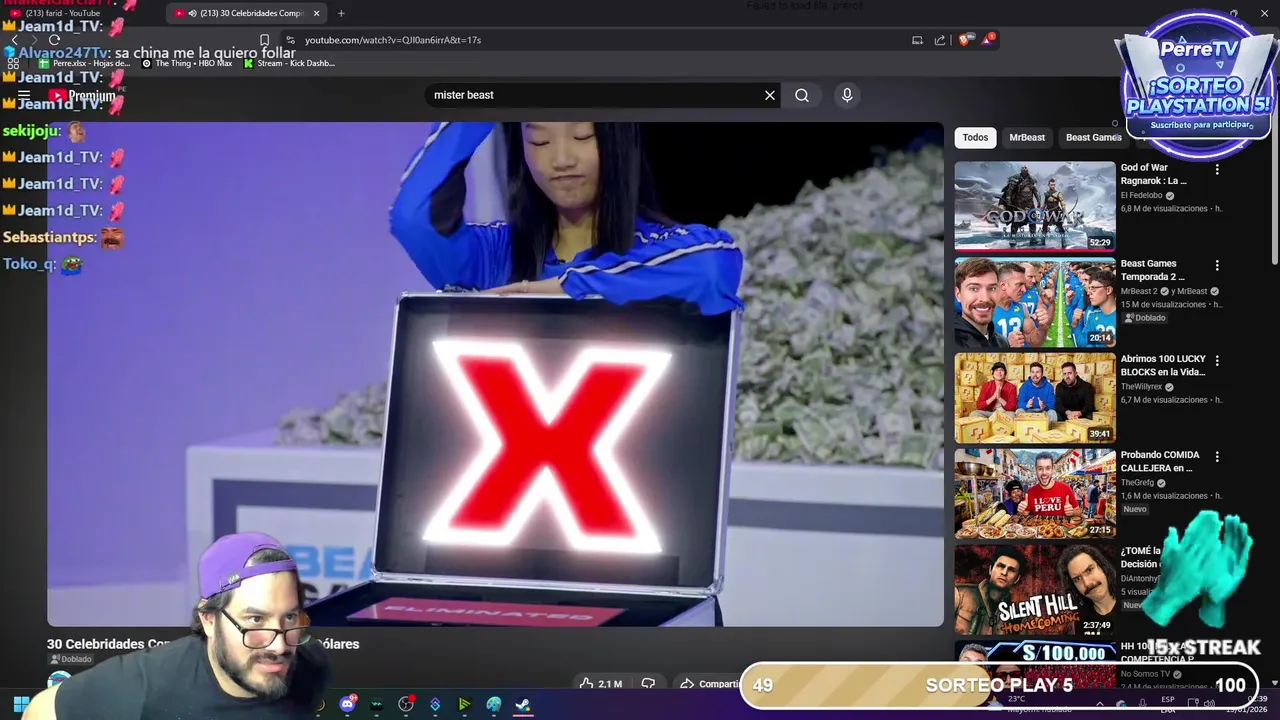1280x720 pixels.
Task: Open God of War Ragnarok video title
Action: click(x=1154, y=174)
